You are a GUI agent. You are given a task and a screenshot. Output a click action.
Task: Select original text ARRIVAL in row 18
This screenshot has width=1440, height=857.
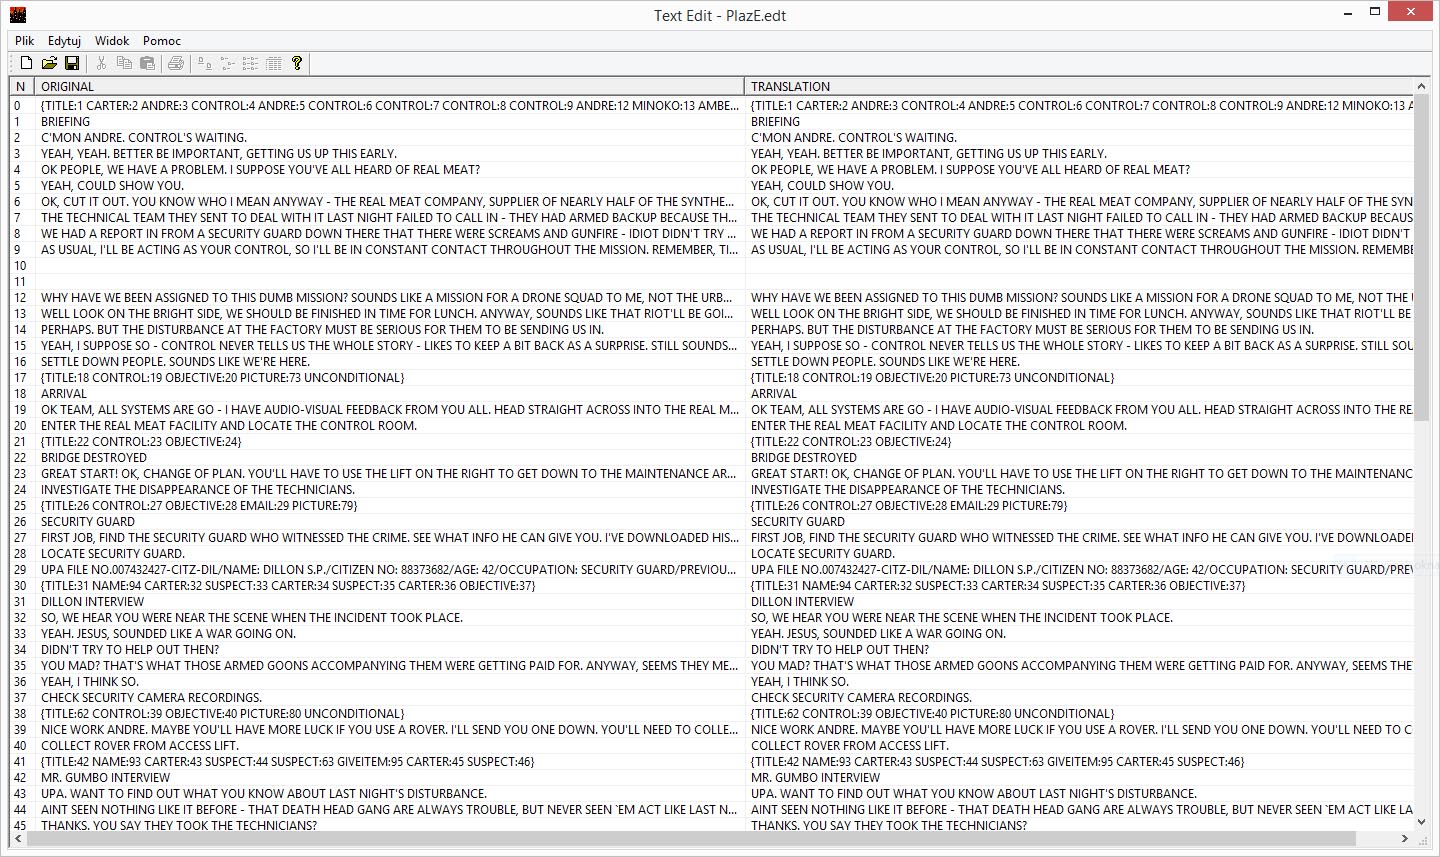click(64, 394)
